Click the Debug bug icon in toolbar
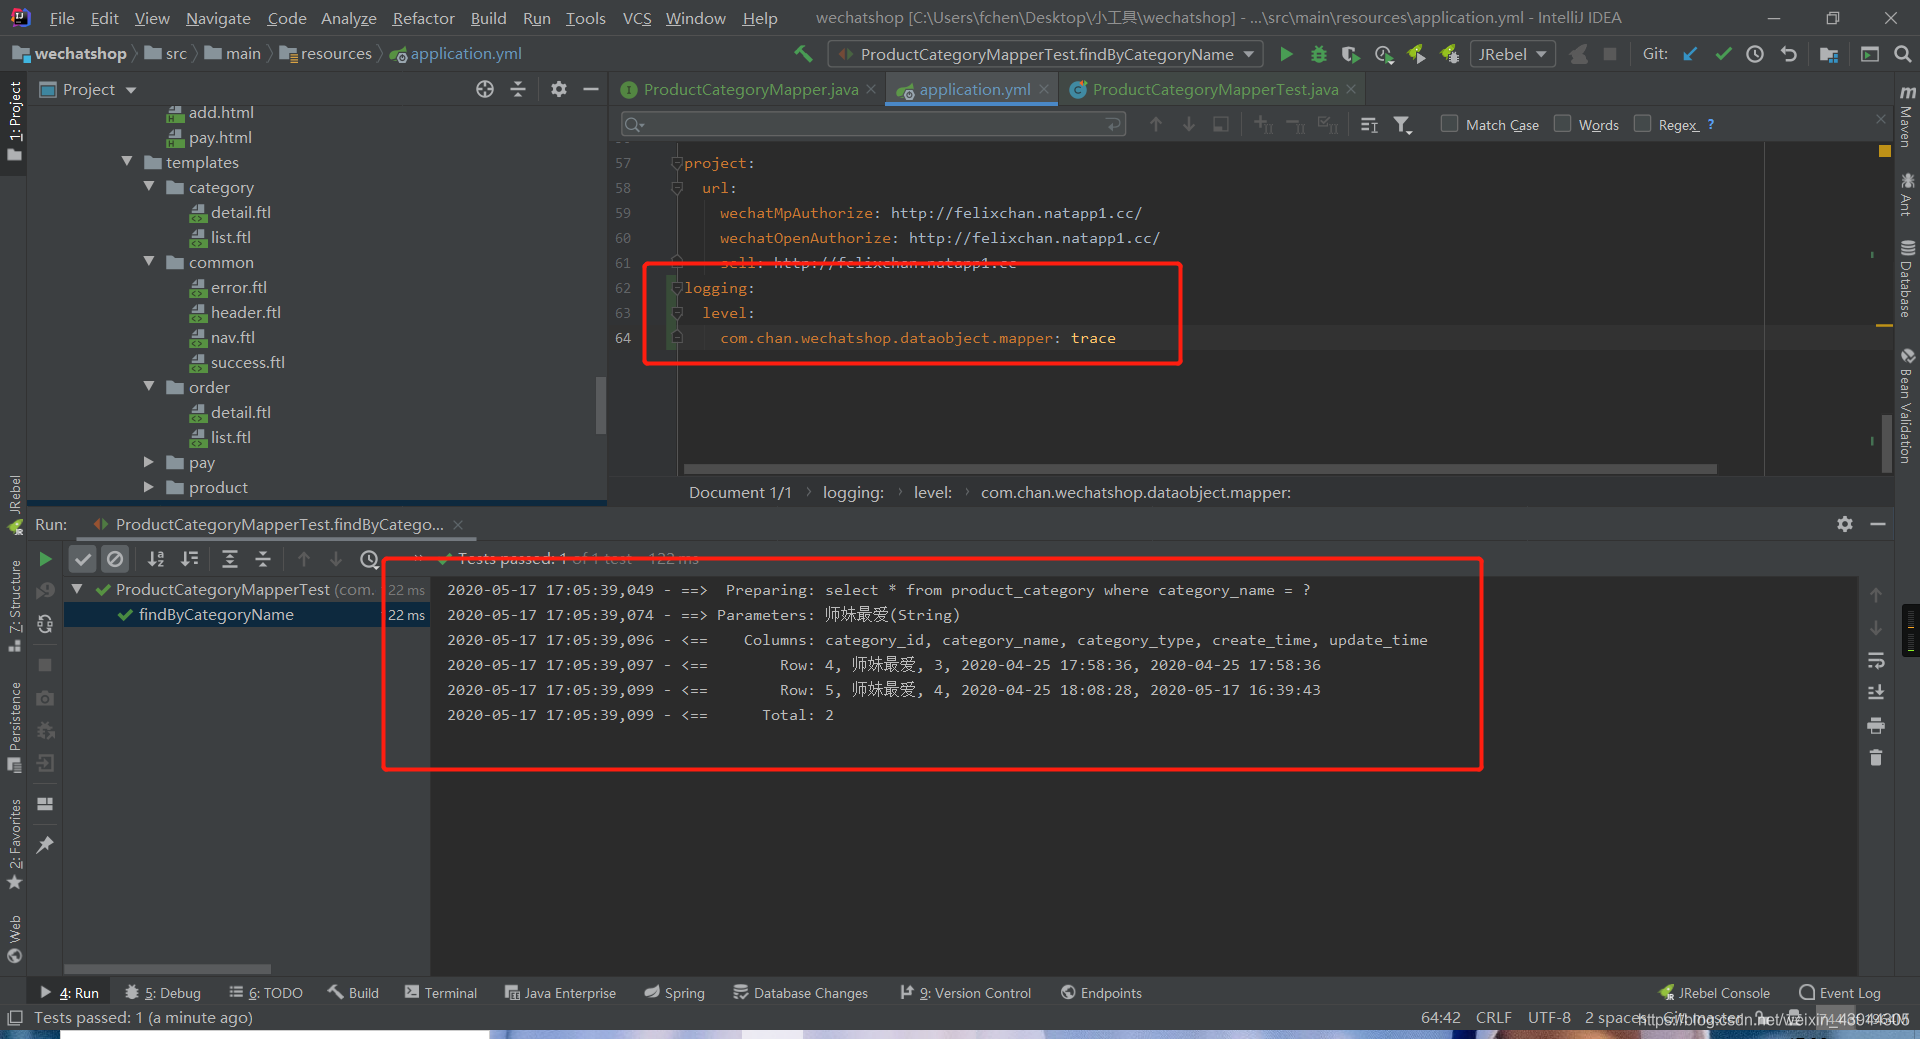Viewport: 1920px width, 1039px height. click(1319, 54)
